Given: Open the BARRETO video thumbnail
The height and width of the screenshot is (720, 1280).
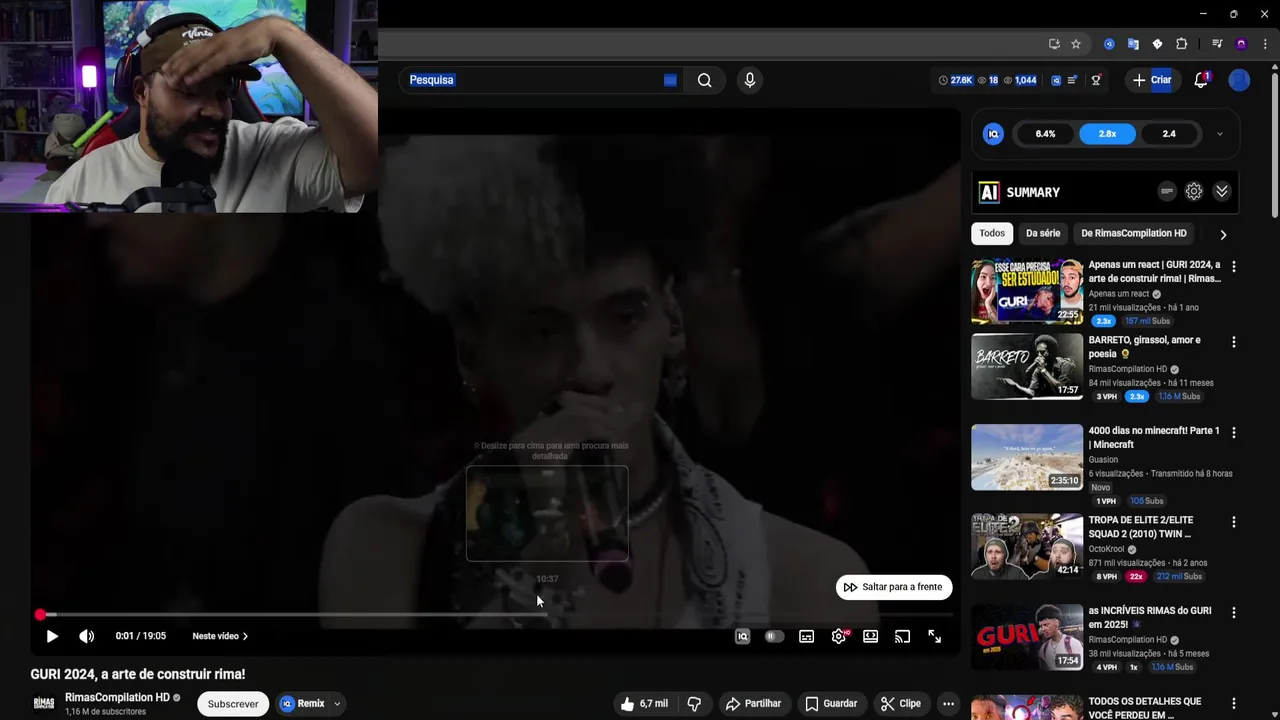Looking at the screenshot, I should pos(1027,367).
